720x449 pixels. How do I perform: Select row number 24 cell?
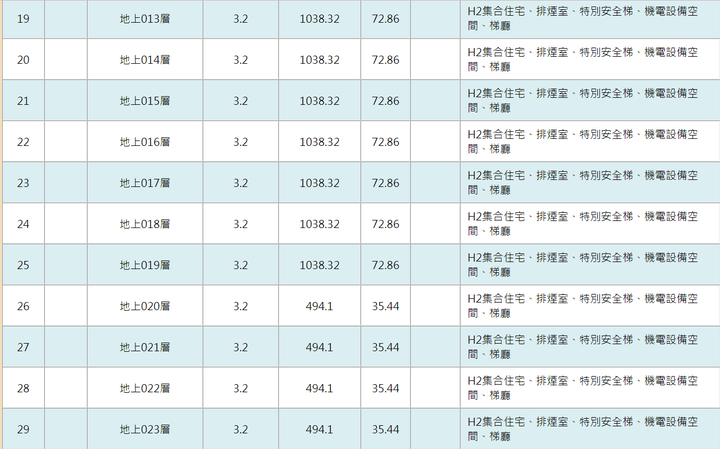(23, 224)
